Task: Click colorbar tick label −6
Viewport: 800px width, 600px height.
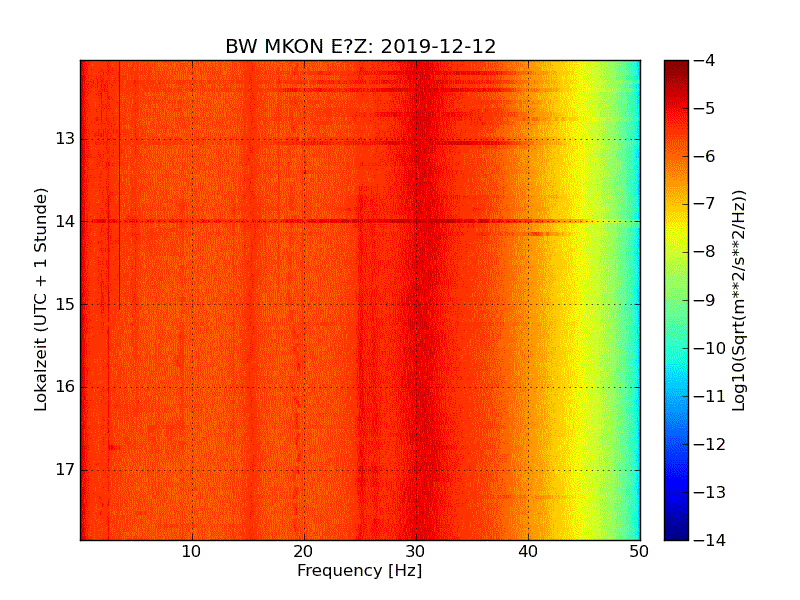Action: click(705, 157)
